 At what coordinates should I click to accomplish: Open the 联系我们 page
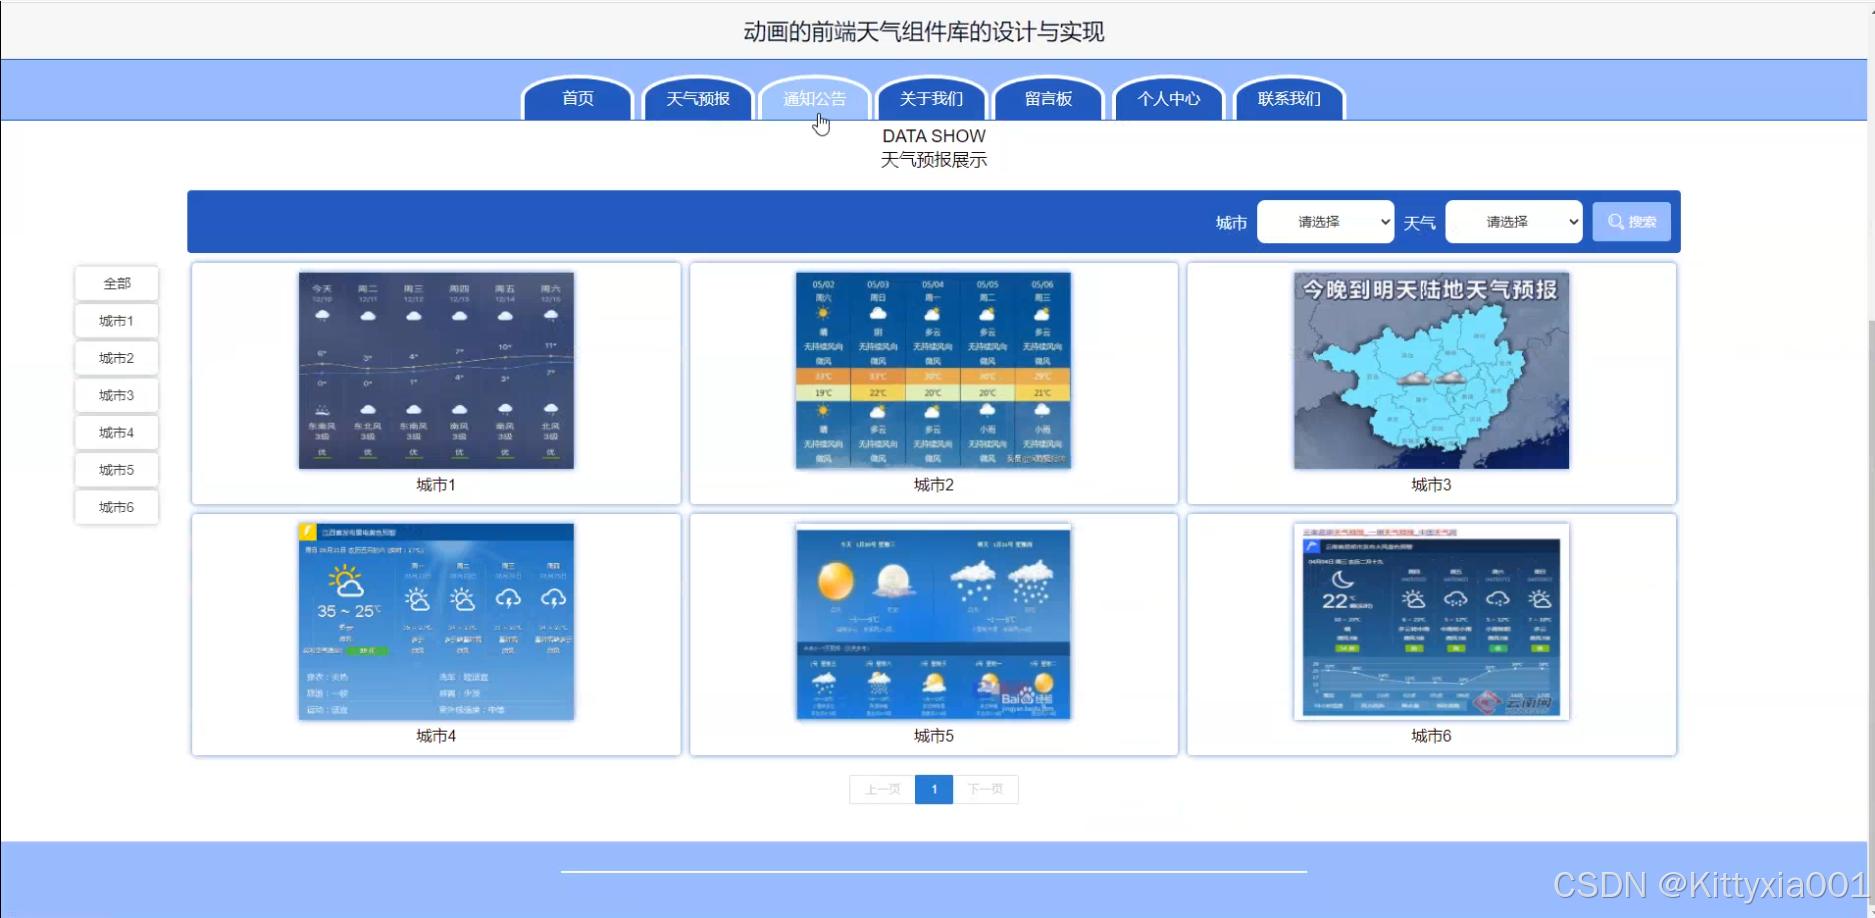1289,98
